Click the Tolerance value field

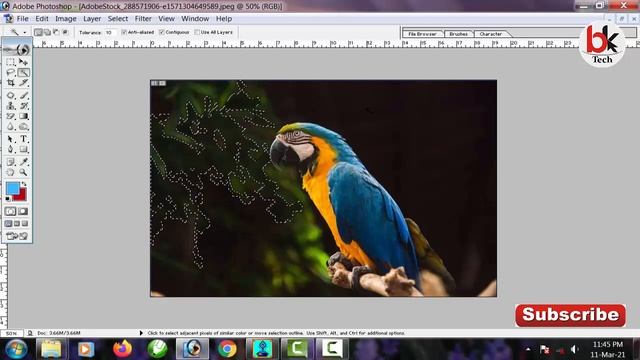tap(110, 32)
